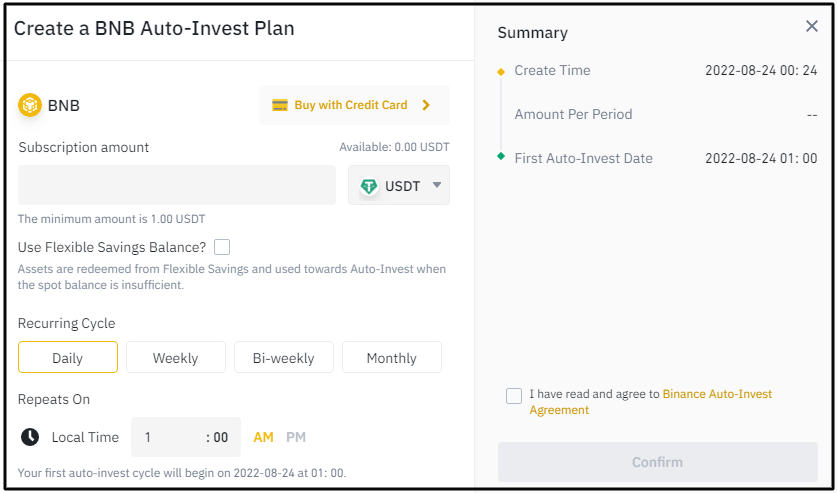The height and width of the screenshot is (493, 837).
Task: Check the Auto-Invest Agreement checkbox
Action: point(514,396)
